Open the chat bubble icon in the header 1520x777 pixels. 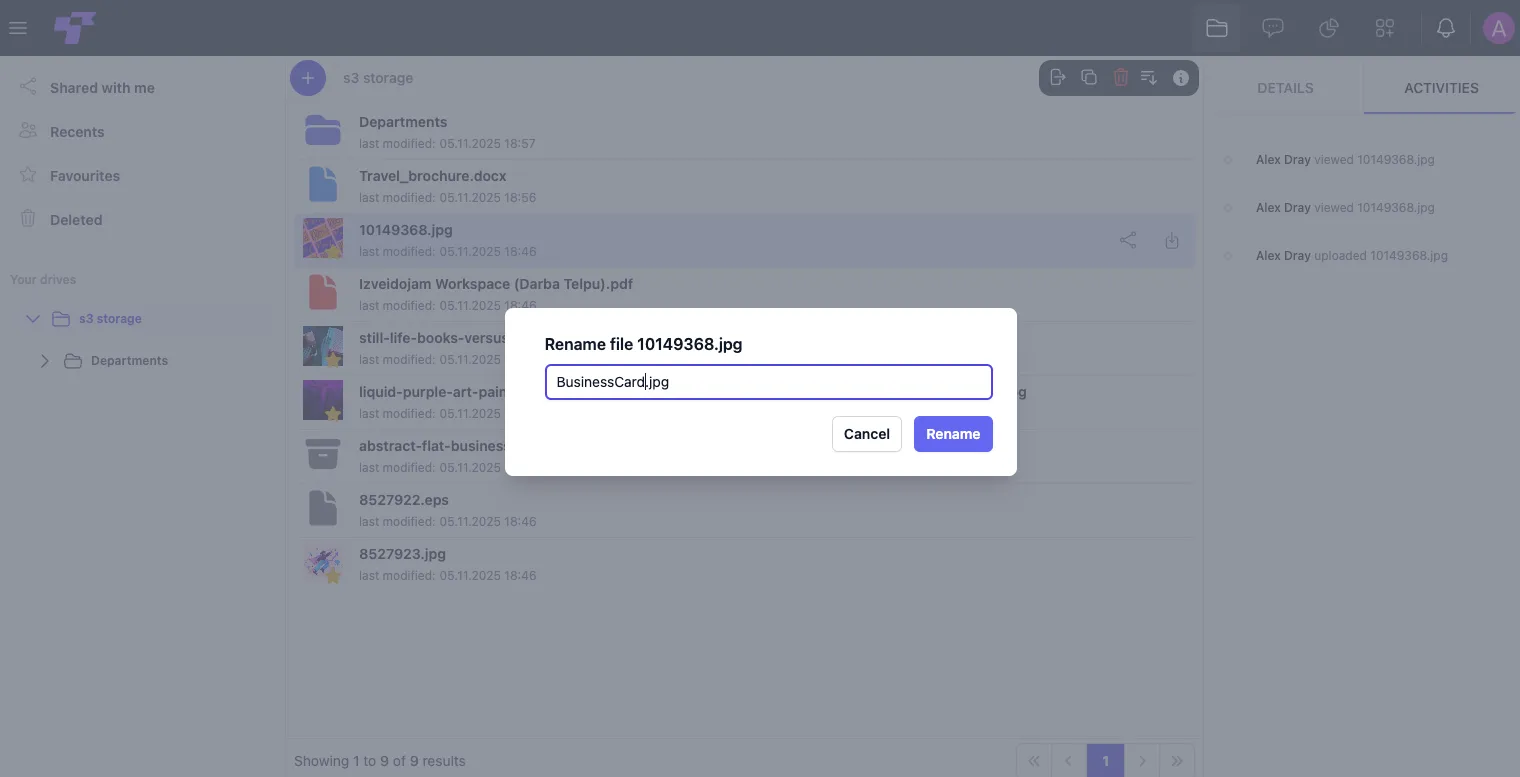(1273, 28)
